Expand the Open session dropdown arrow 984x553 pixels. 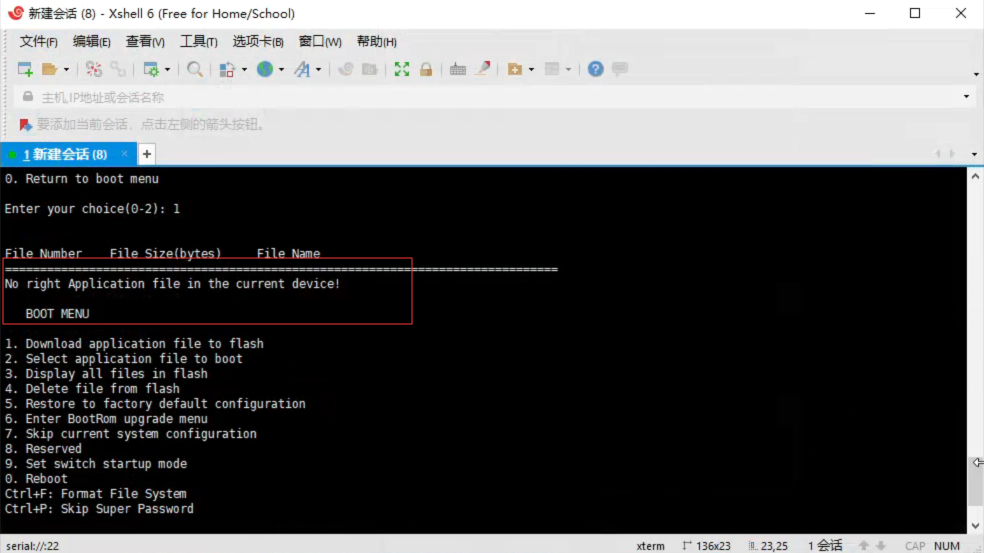pos(66,70)
